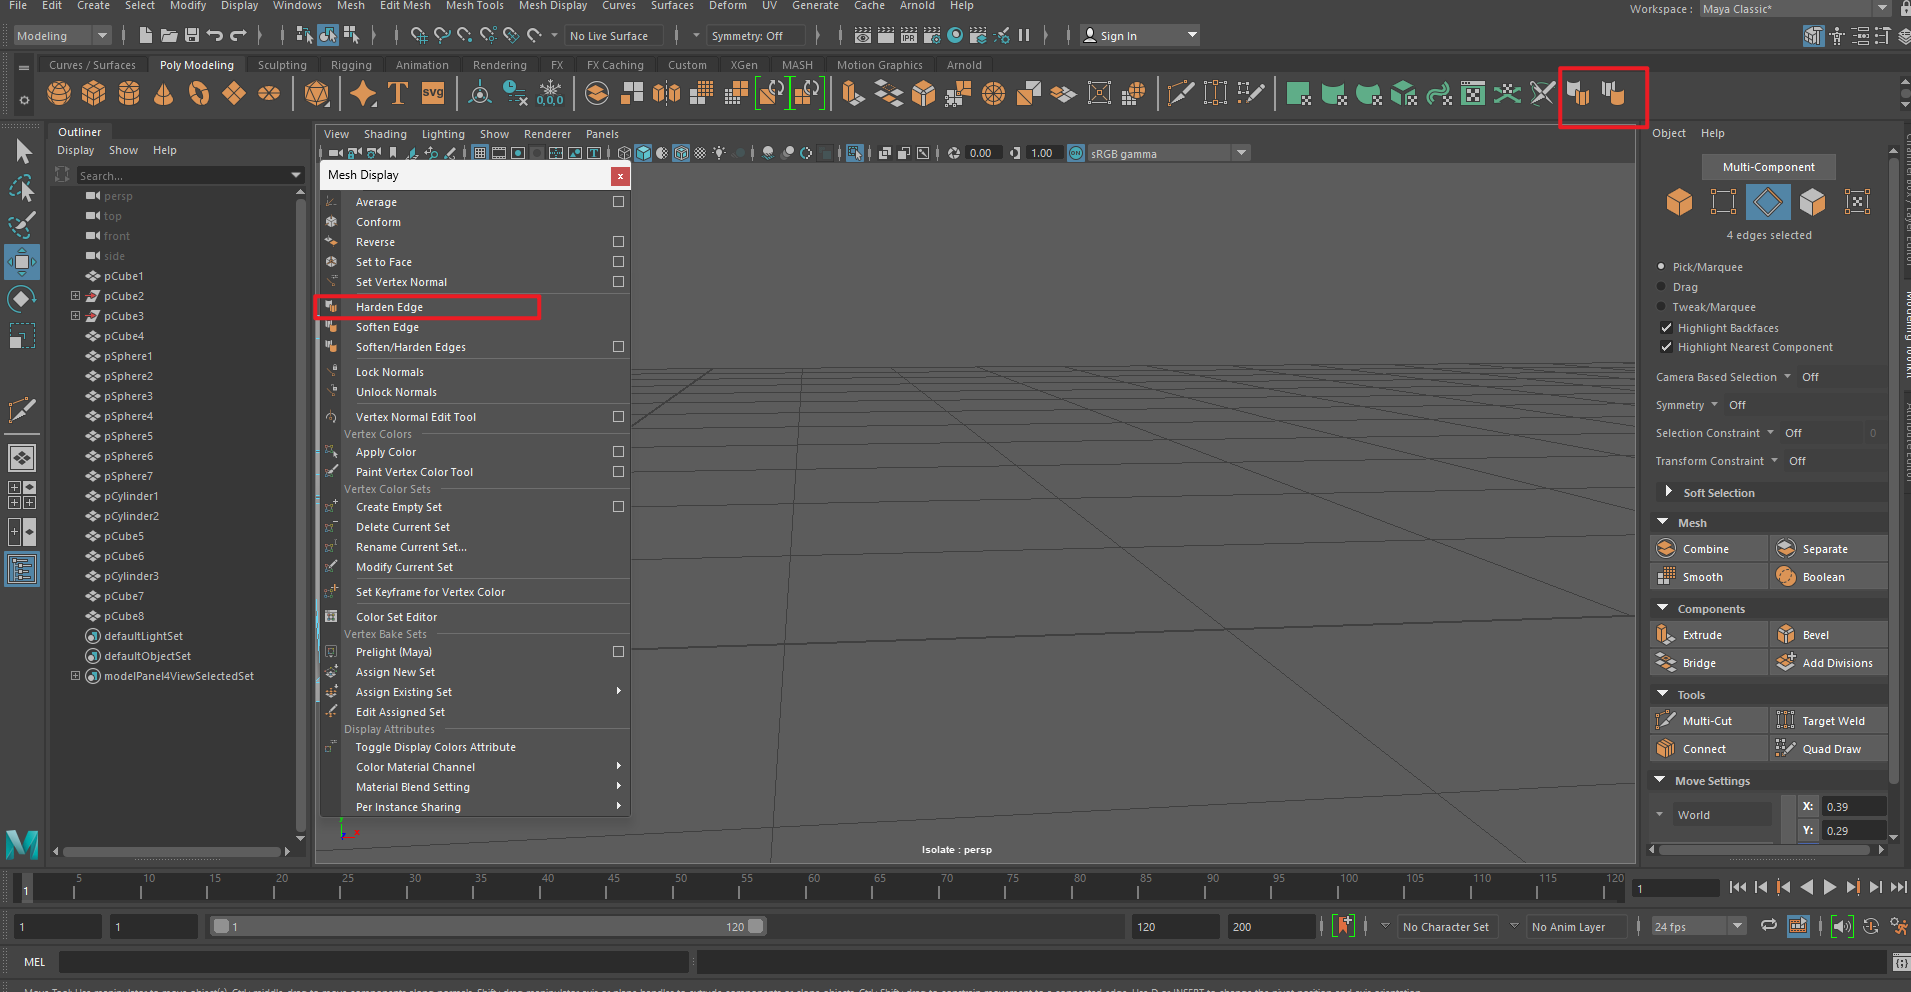Screen dimensions: 1911x992
Task: Click the Outliner search field
Action: click(x=189, y=176)
